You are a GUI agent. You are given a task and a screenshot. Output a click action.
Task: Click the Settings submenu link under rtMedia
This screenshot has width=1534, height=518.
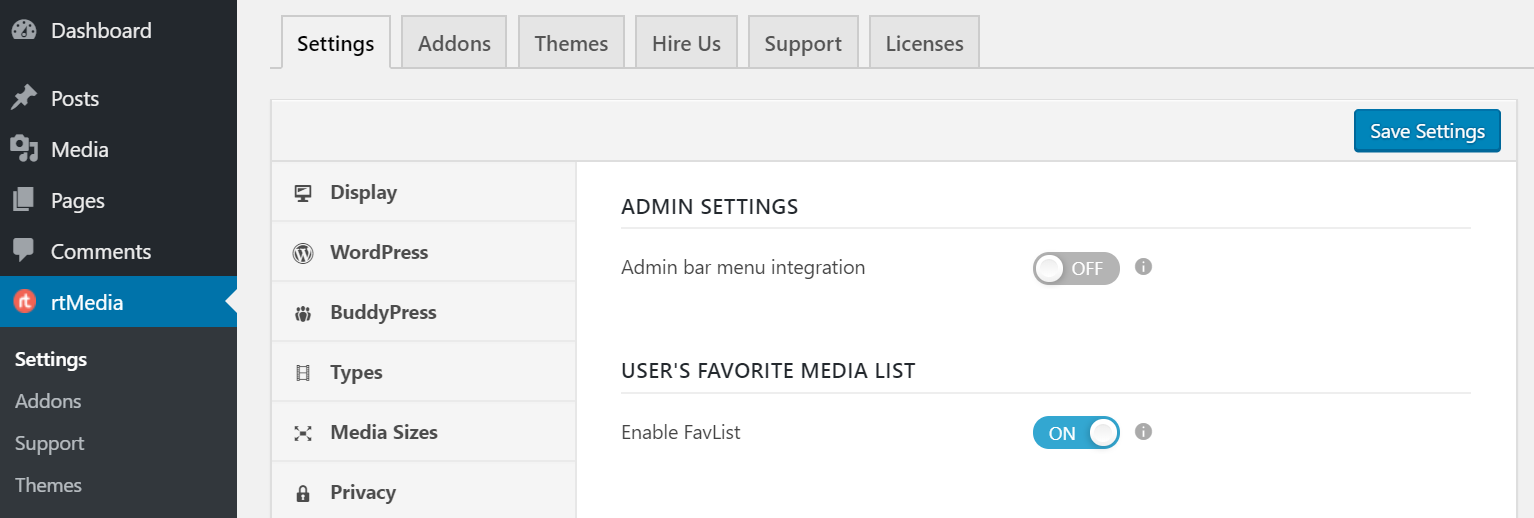click(x=51, y=359)
